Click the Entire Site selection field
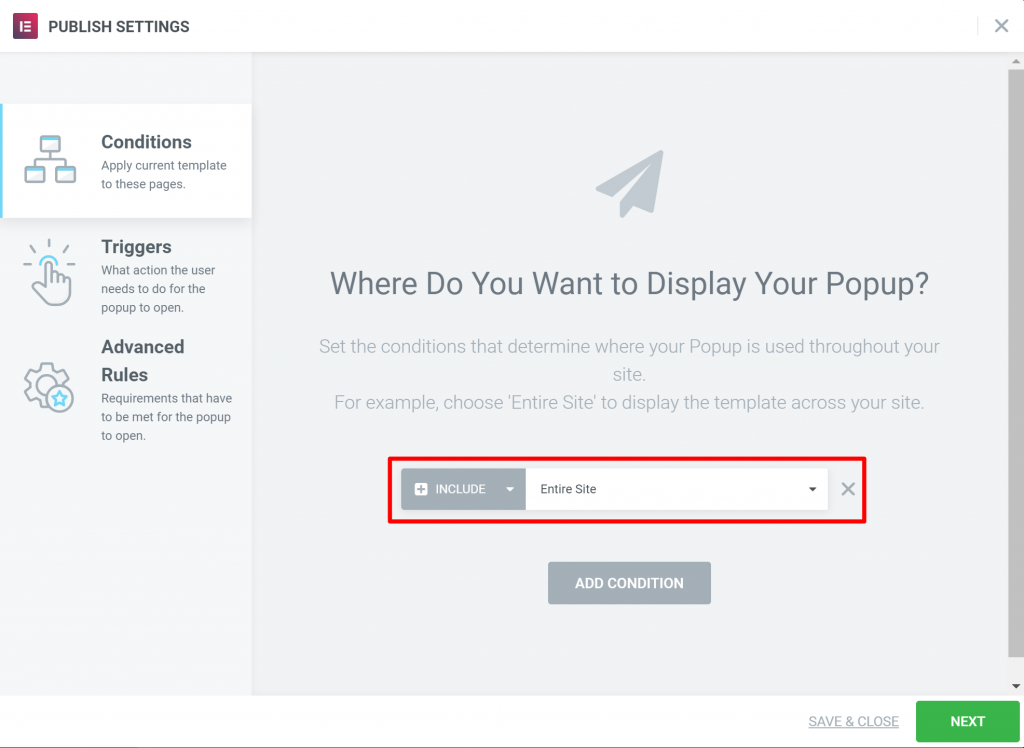Viewport: 1024px width, 748px height. [x=660, y=489]
